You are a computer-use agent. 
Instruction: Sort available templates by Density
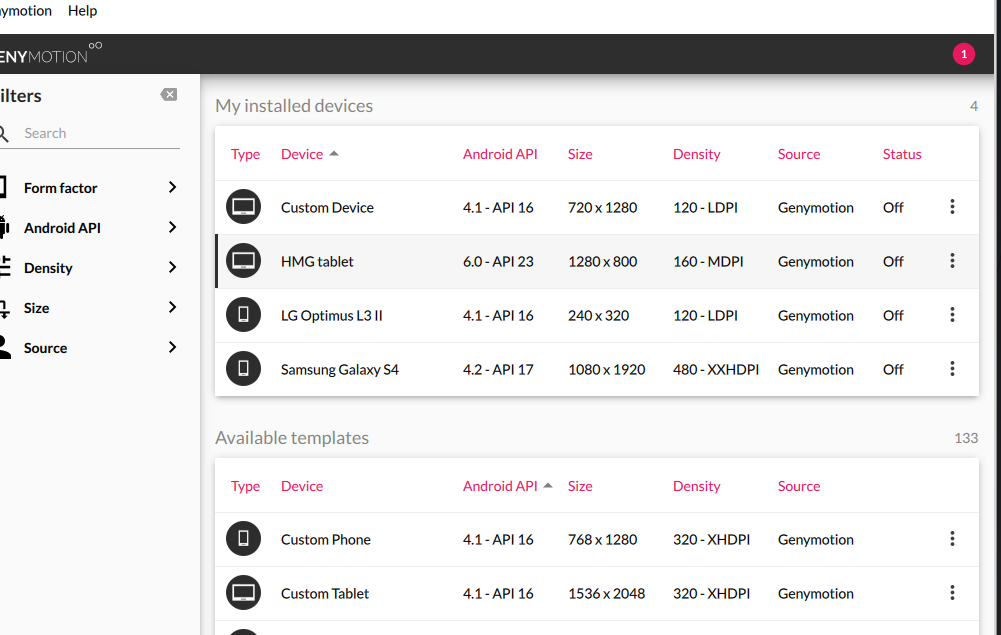(x=696, y=486)
